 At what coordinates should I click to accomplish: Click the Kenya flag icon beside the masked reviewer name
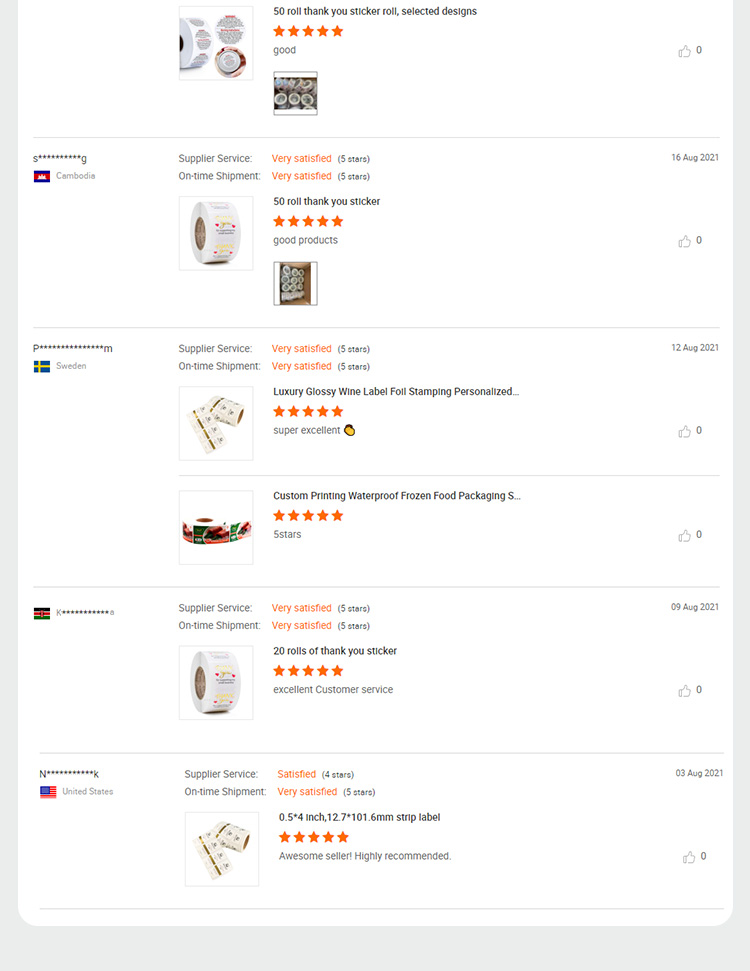(x=42, y=611)
